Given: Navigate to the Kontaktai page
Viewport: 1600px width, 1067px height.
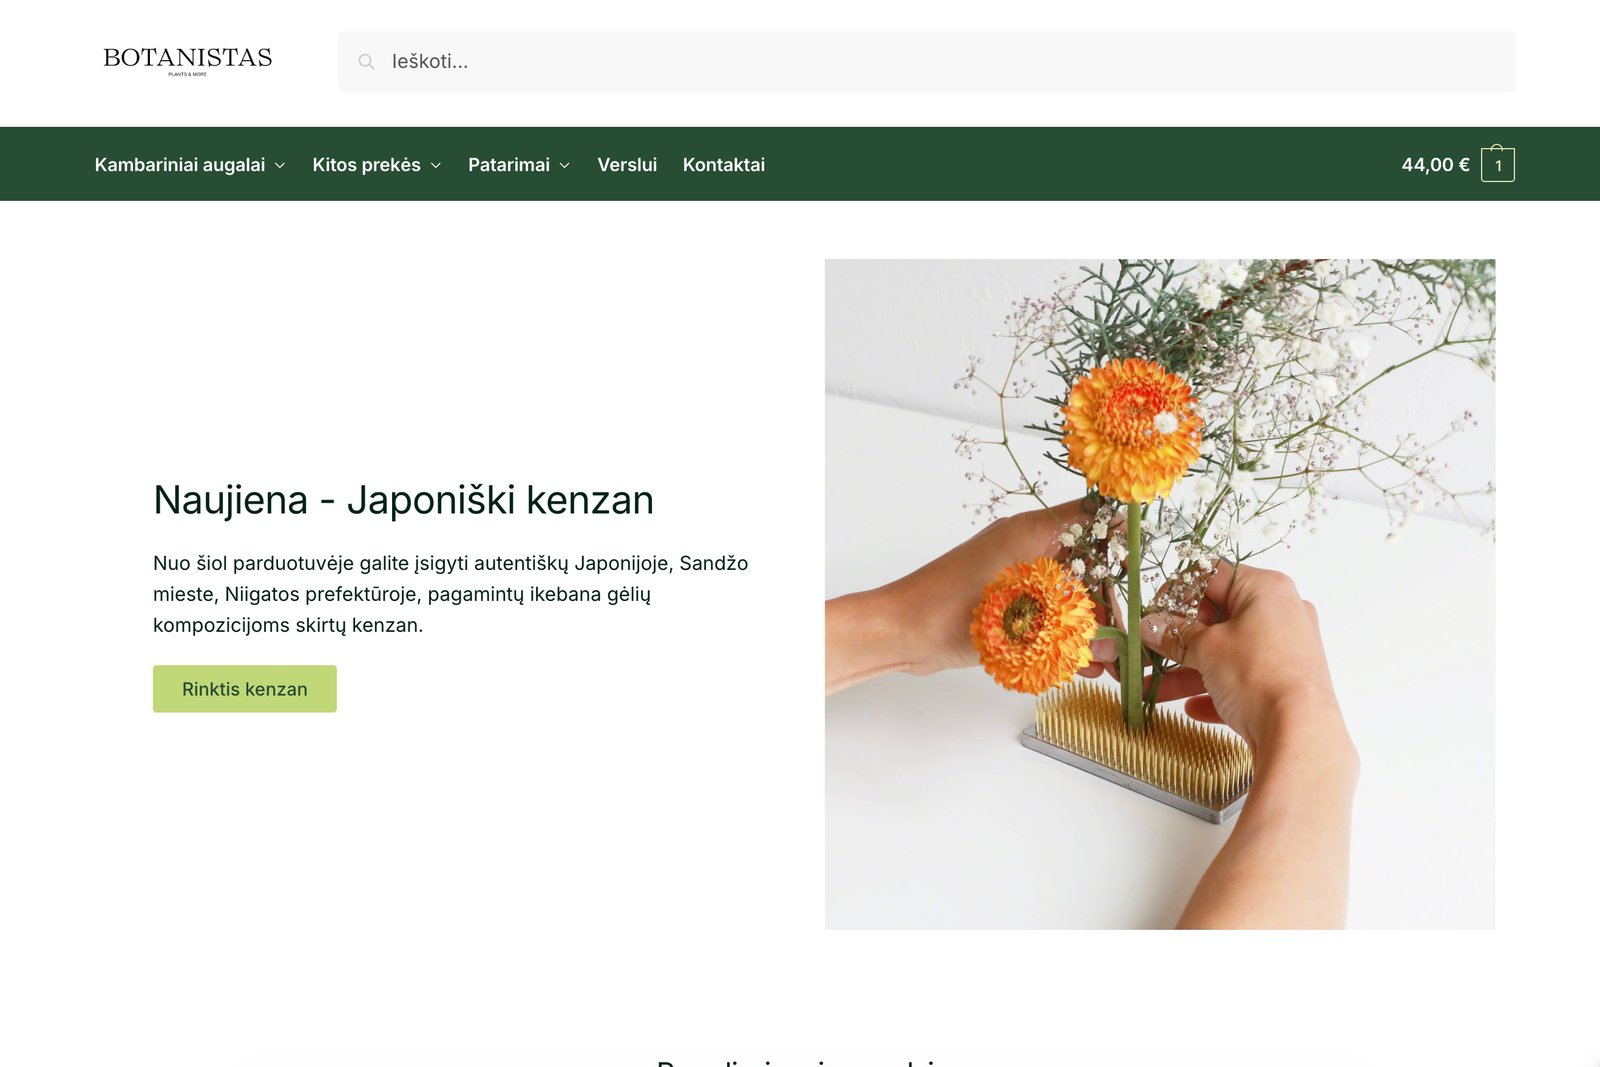Looking at the screenshot, I should (x=723, y=165).
